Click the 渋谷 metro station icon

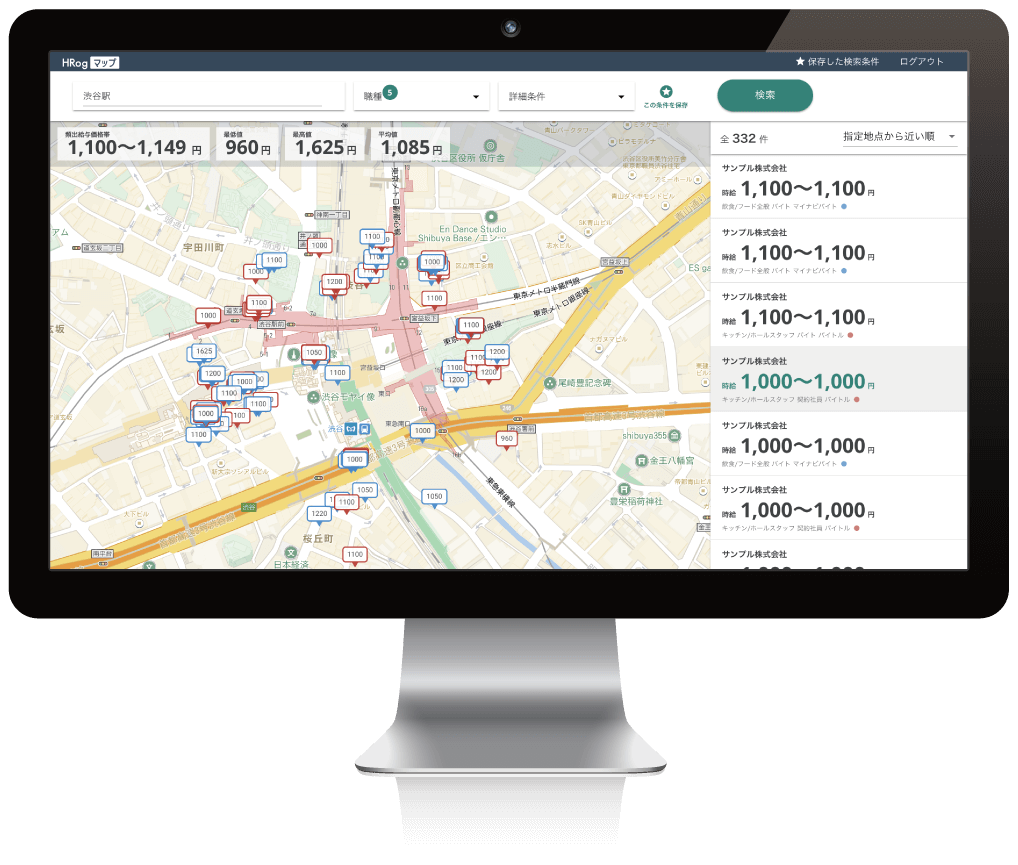pyautogui.click(x=351, y=429)
